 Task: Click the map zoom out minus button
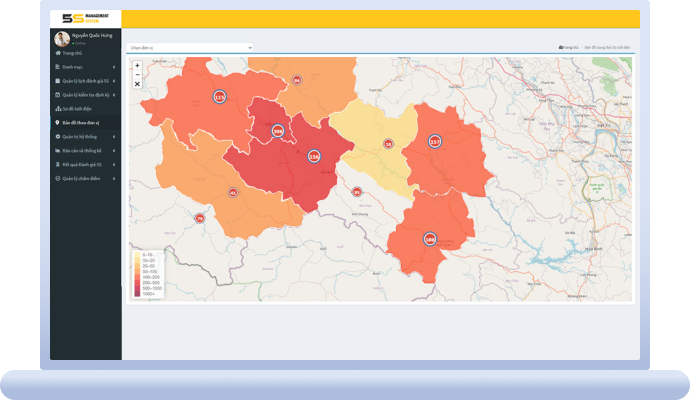pos(137,74)
